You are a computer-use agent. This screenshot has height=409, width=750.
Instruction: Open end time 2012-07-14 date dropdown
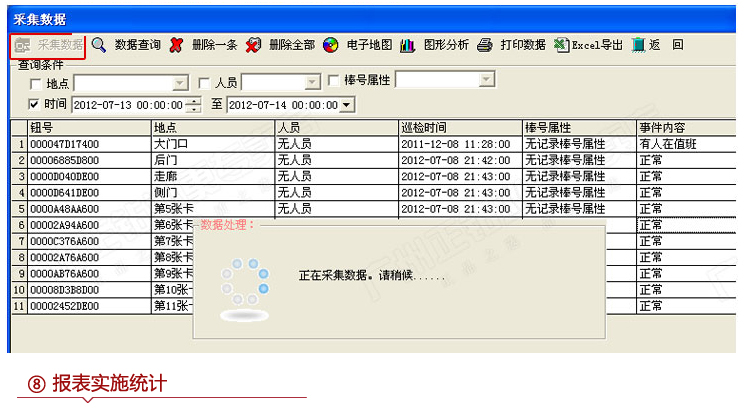tap(347, 105)
